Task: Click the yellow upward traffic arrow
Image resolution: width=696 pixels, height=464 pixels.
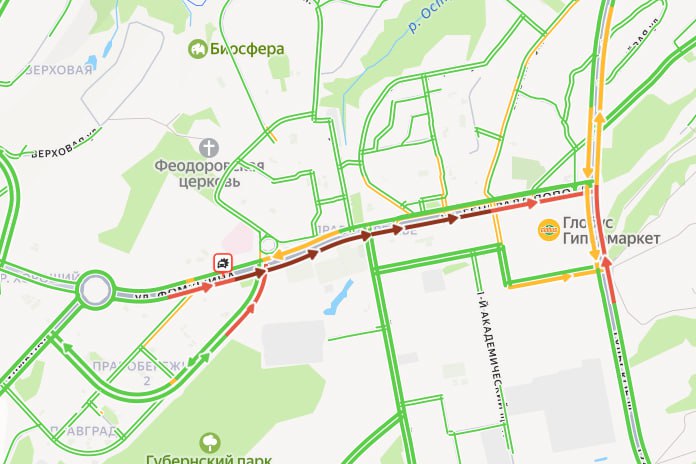Action: click(599, 118)
